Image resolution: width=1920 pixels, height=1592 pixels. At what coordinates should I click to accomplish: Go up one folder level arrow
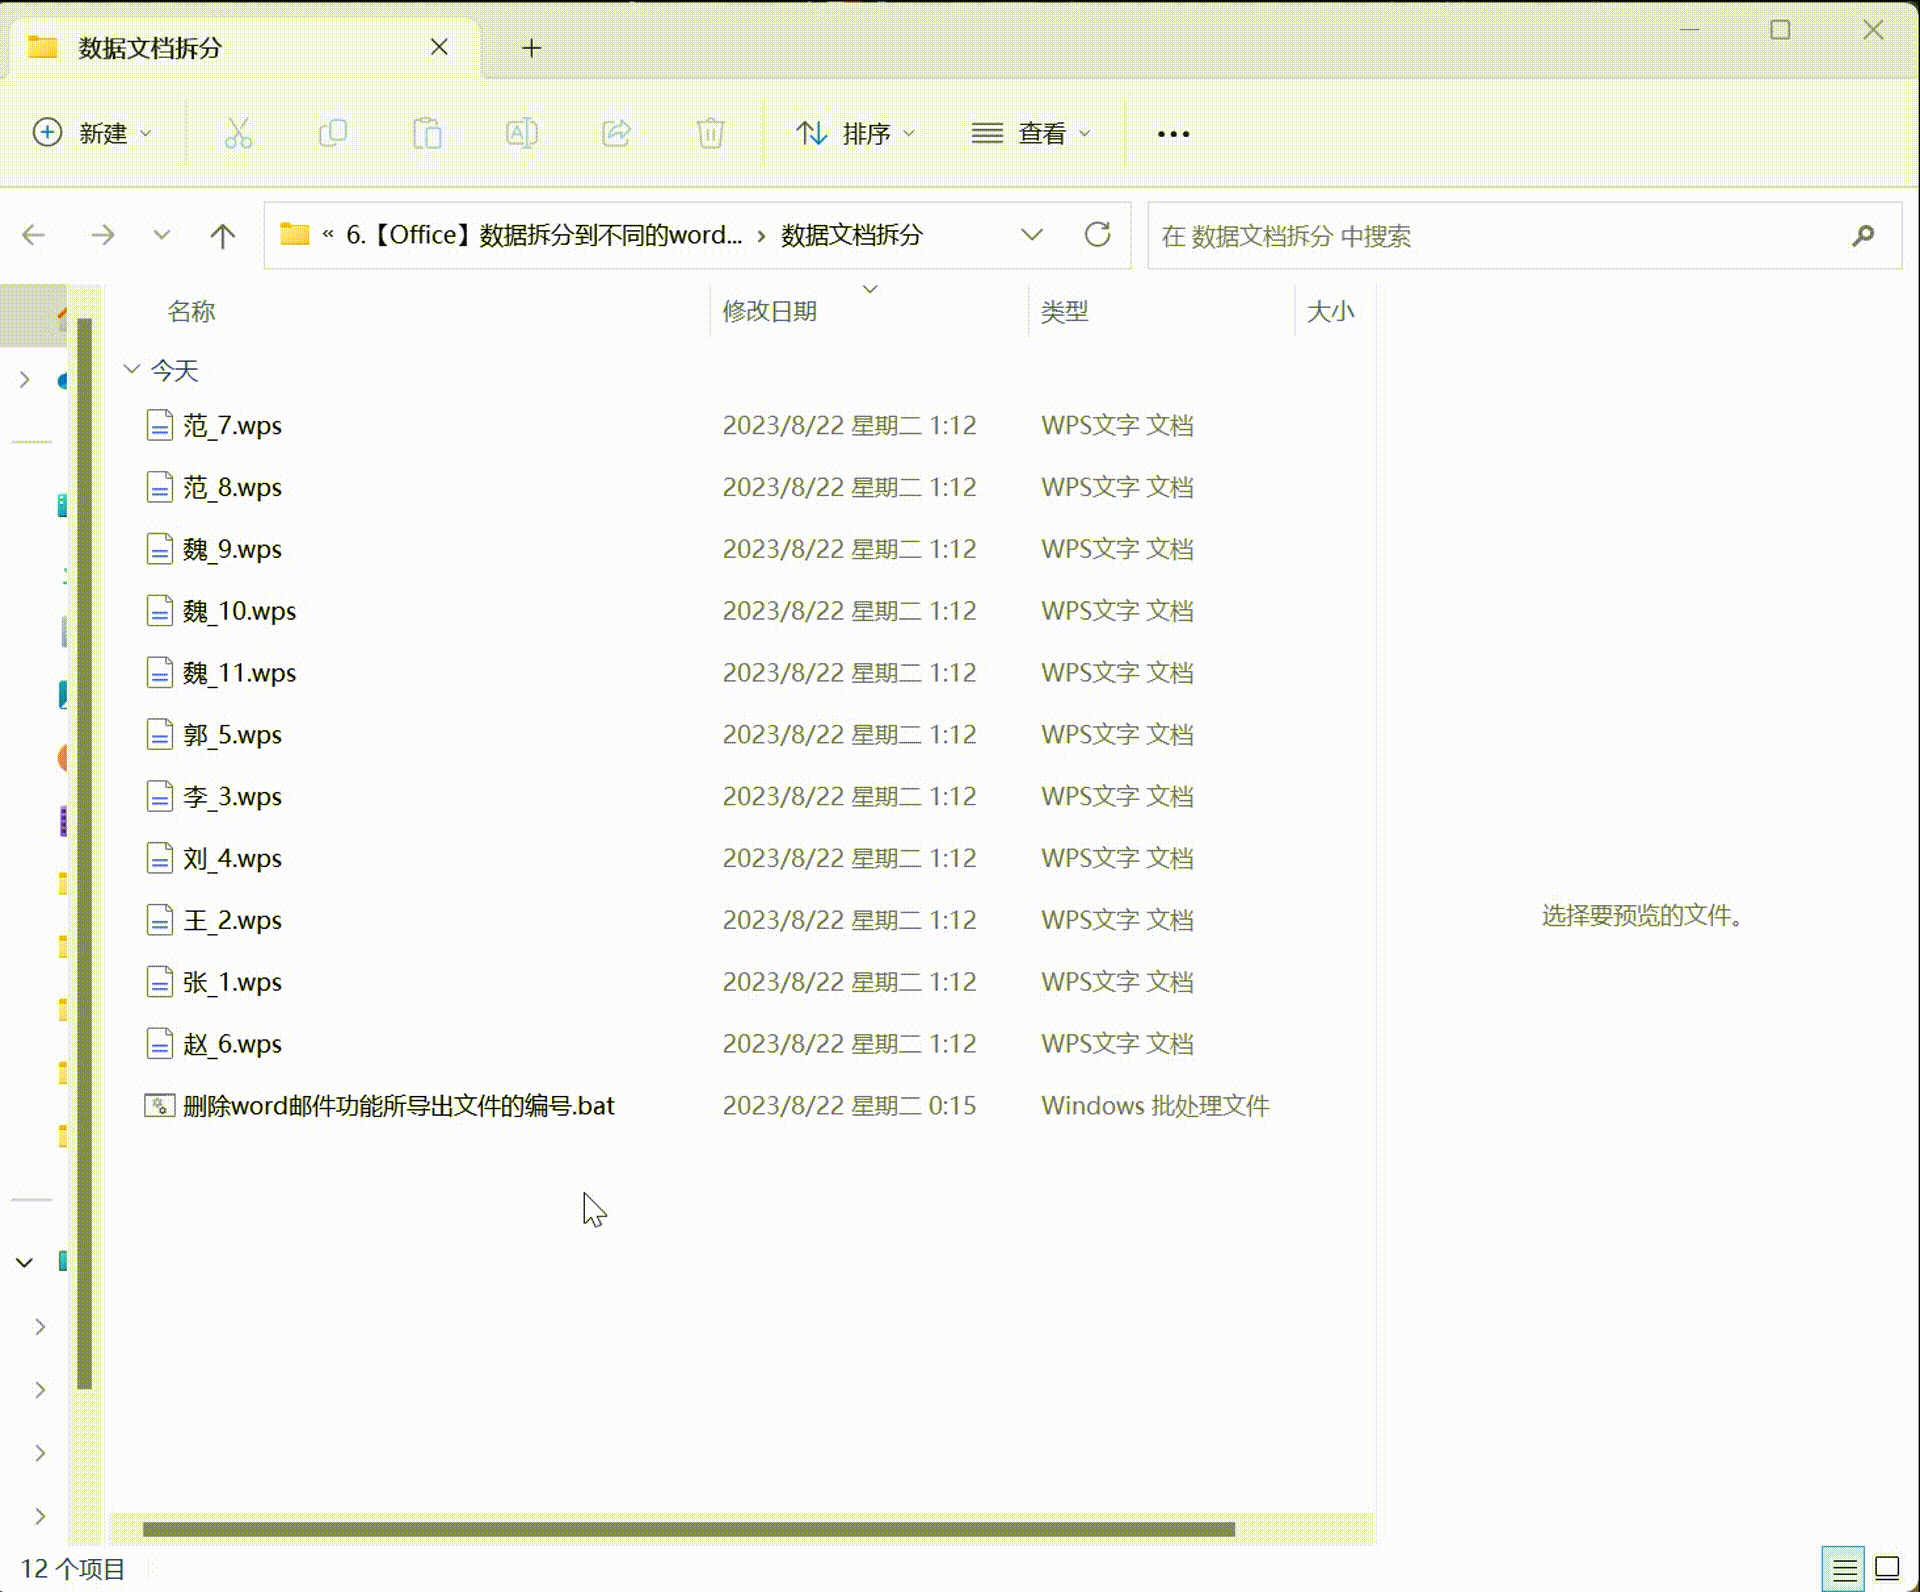222,236
